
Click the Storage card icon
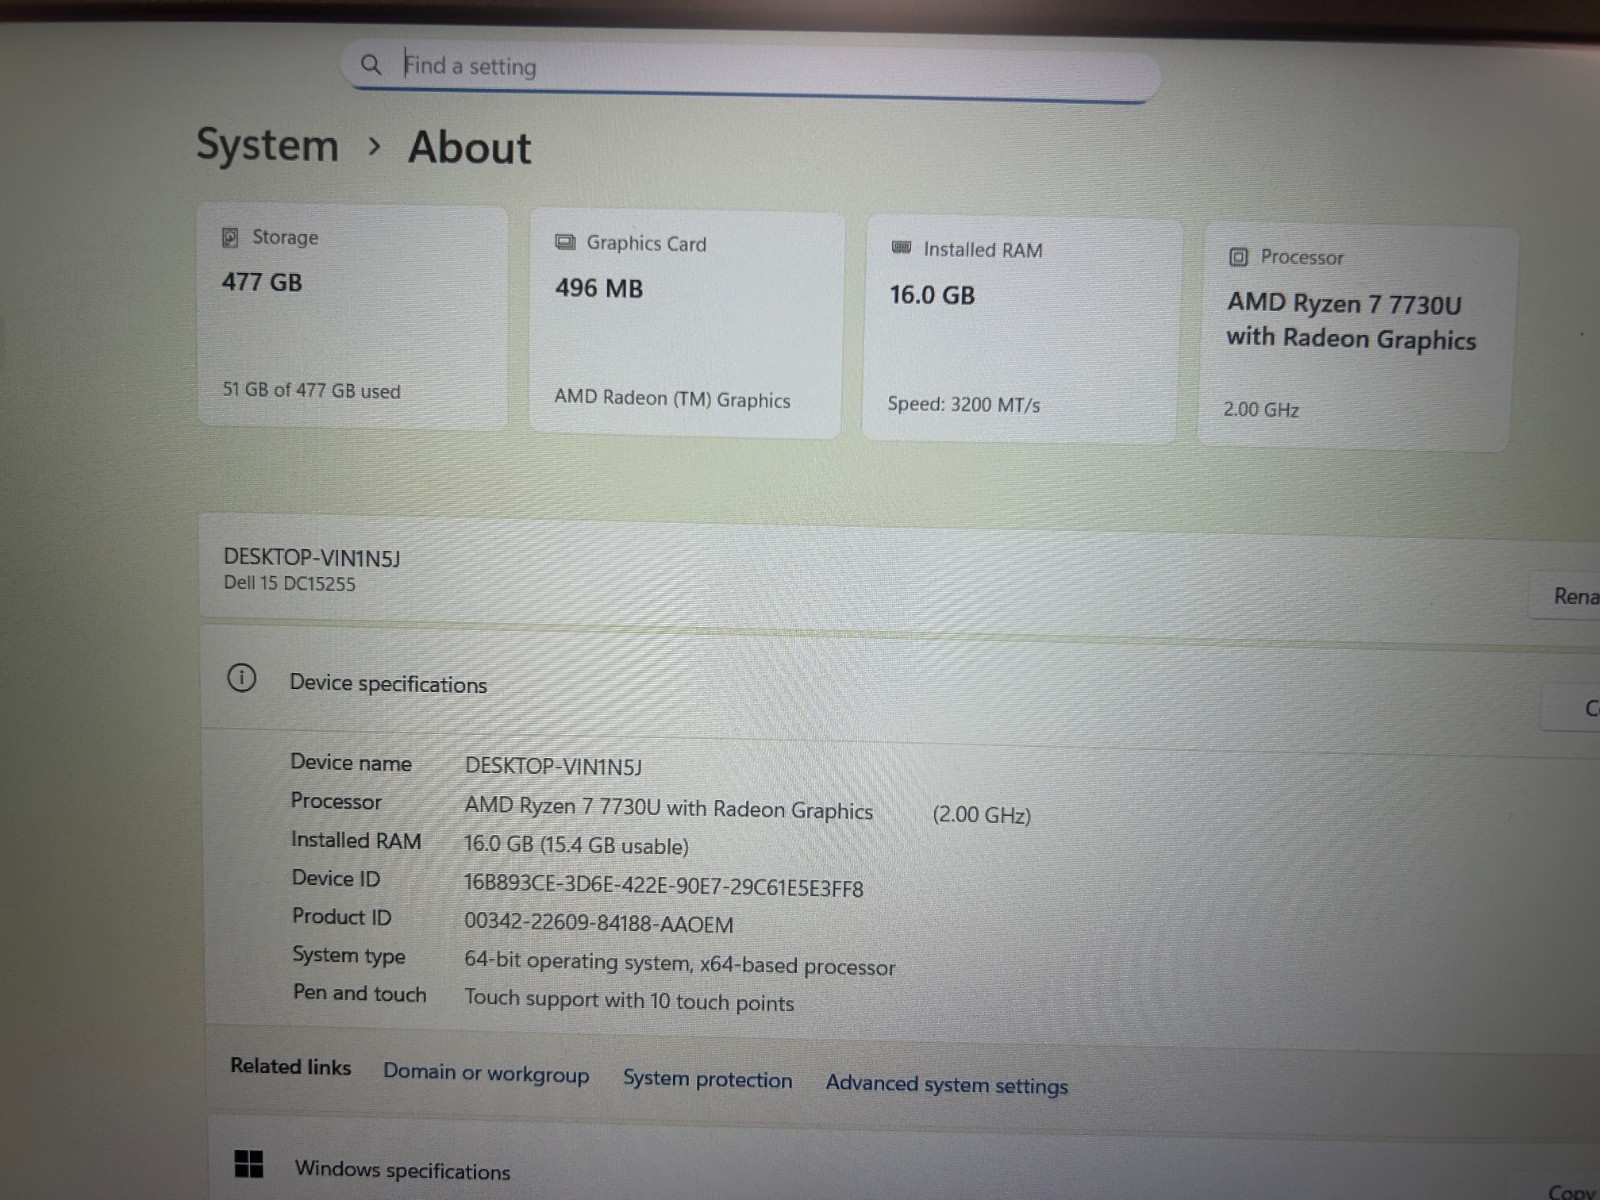point(230,237)
